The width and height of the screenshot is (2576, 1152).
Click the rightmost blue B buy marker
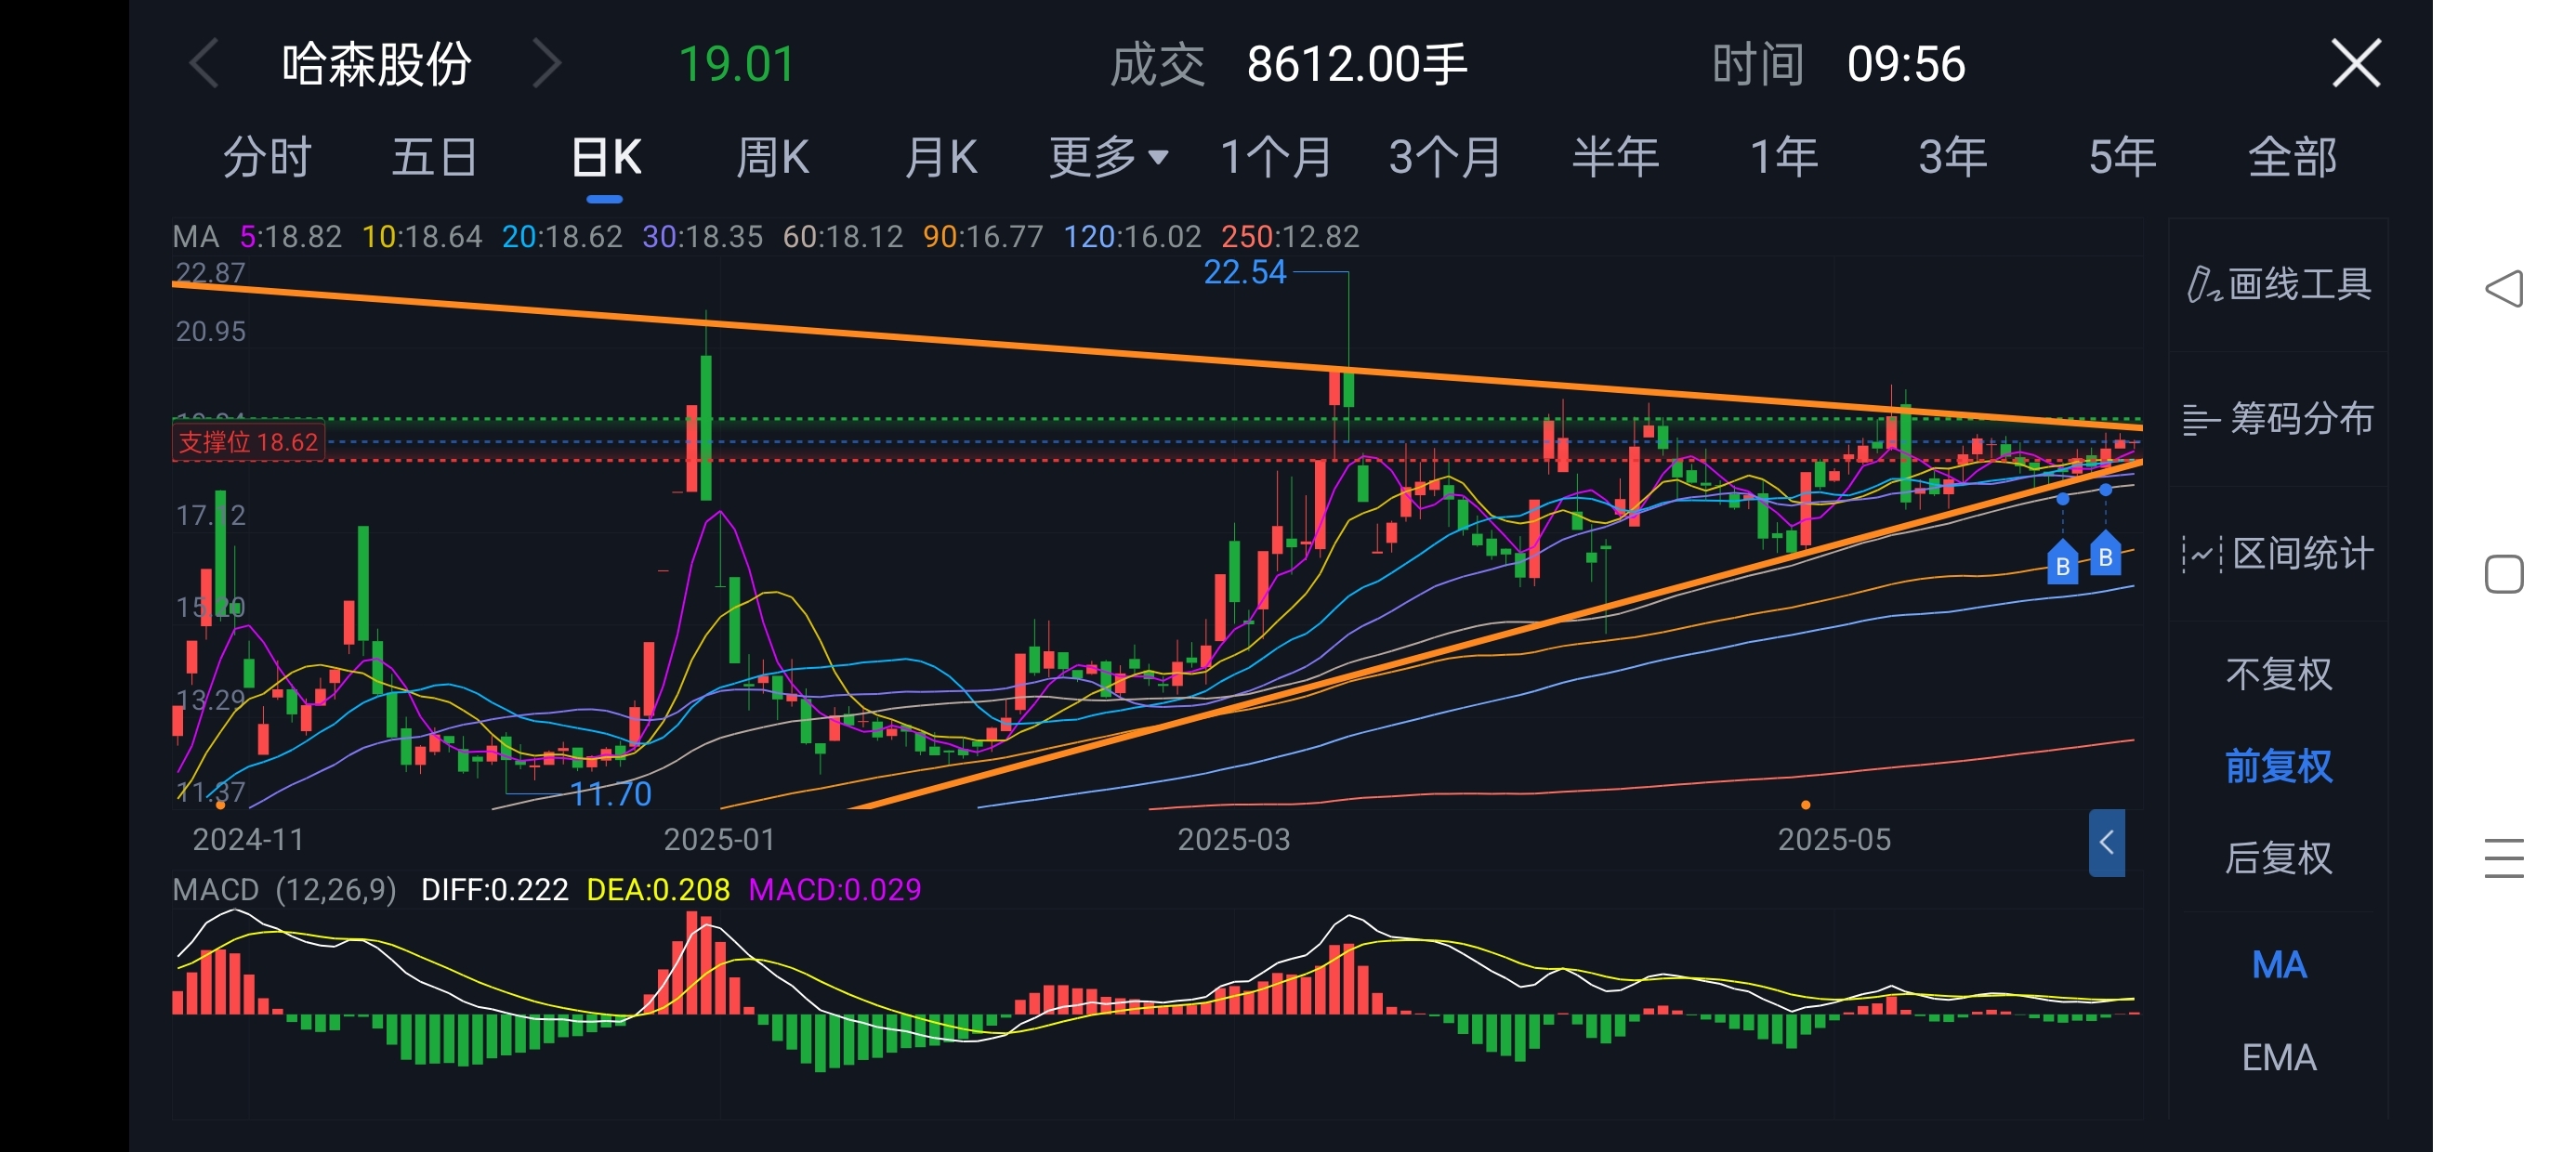[2105, 556]
